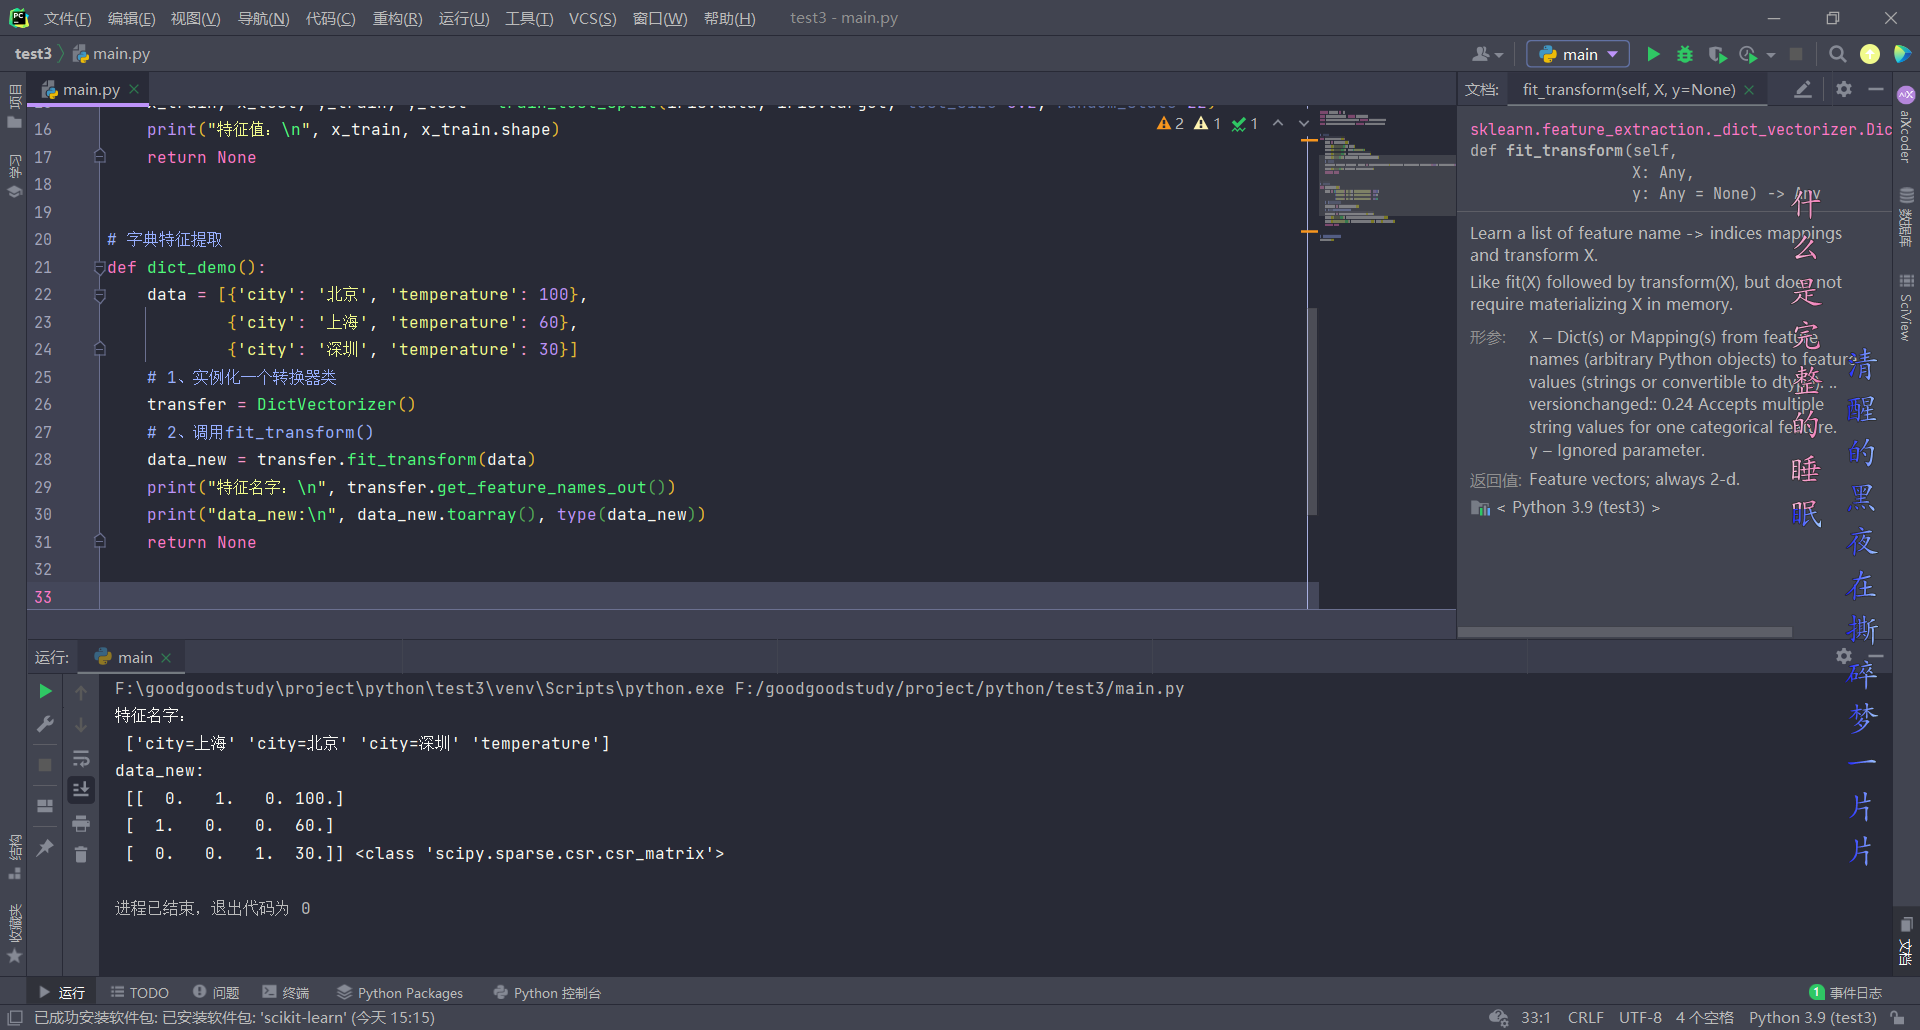Open the main run configuration dropdown

tap(1578, 54)
